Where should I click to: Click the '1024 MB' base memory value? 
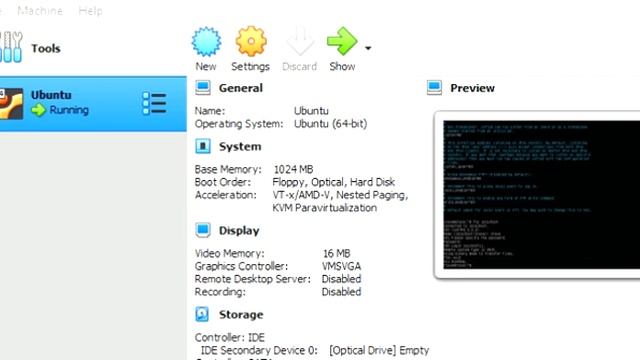point(293,169)
